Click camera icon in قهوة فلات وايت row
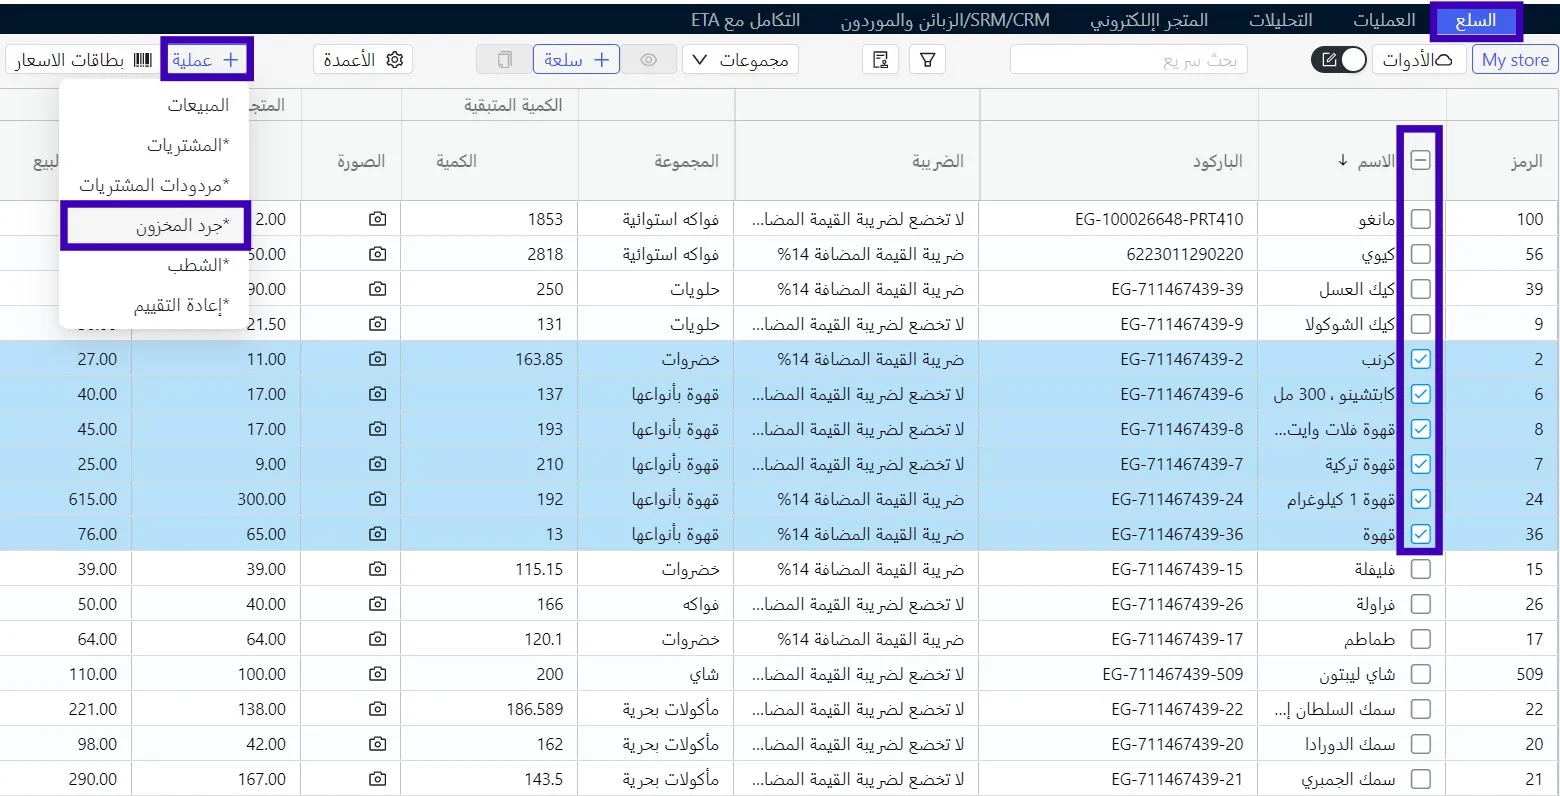This screenshot has width=1560, height=796. tap(377, 429)
